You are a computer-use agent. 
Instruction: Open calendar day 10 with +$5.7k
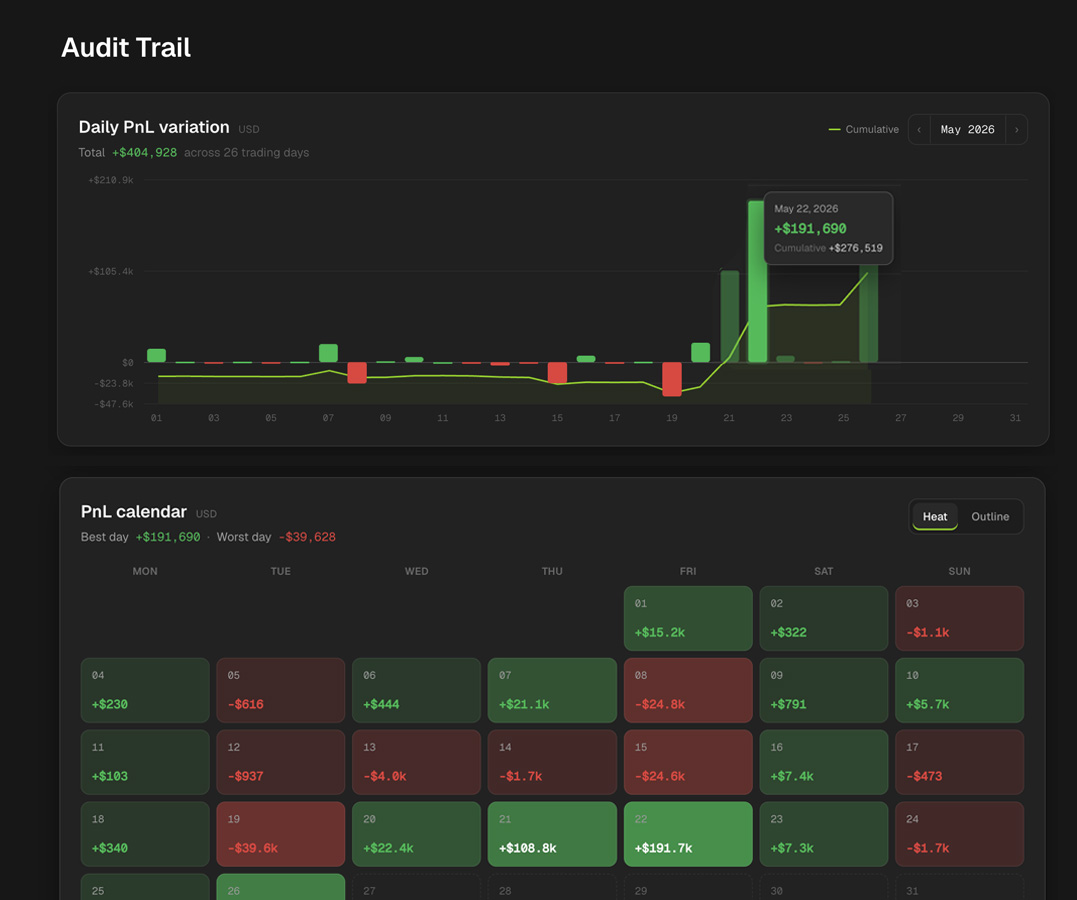(x=960, y=690)
